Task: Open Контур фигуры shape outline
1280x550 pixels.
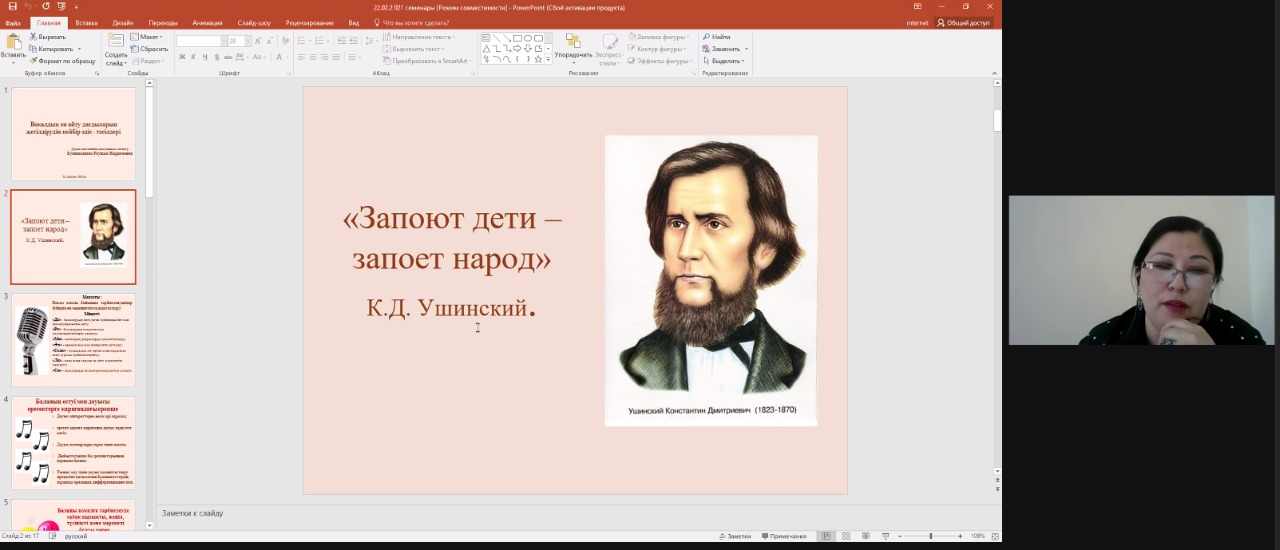Action: coord(660,49)
